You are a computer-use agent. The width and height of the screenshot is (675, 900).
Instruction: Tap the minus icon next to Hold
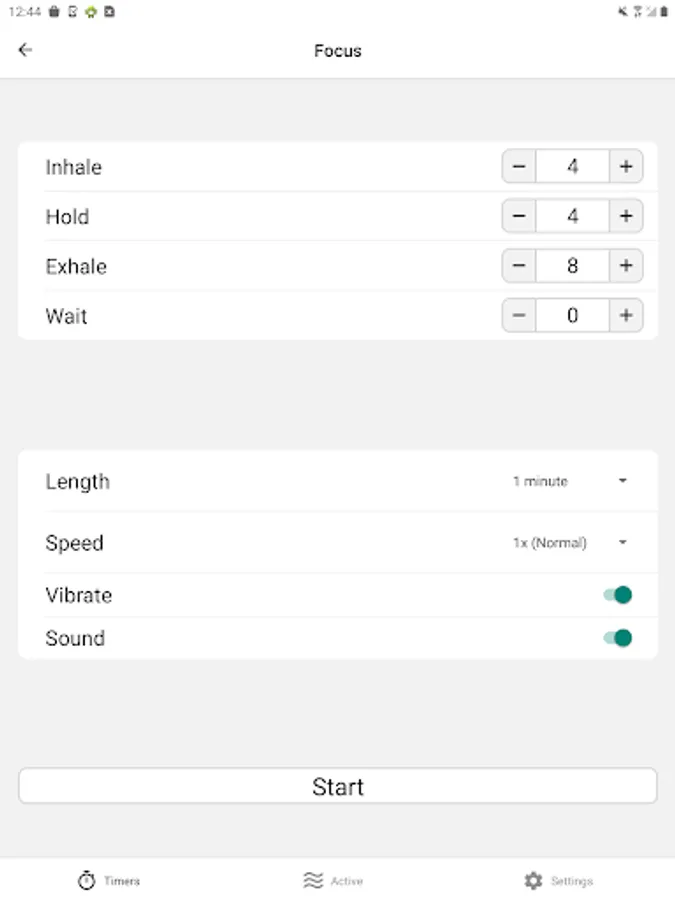click(518, 216)
